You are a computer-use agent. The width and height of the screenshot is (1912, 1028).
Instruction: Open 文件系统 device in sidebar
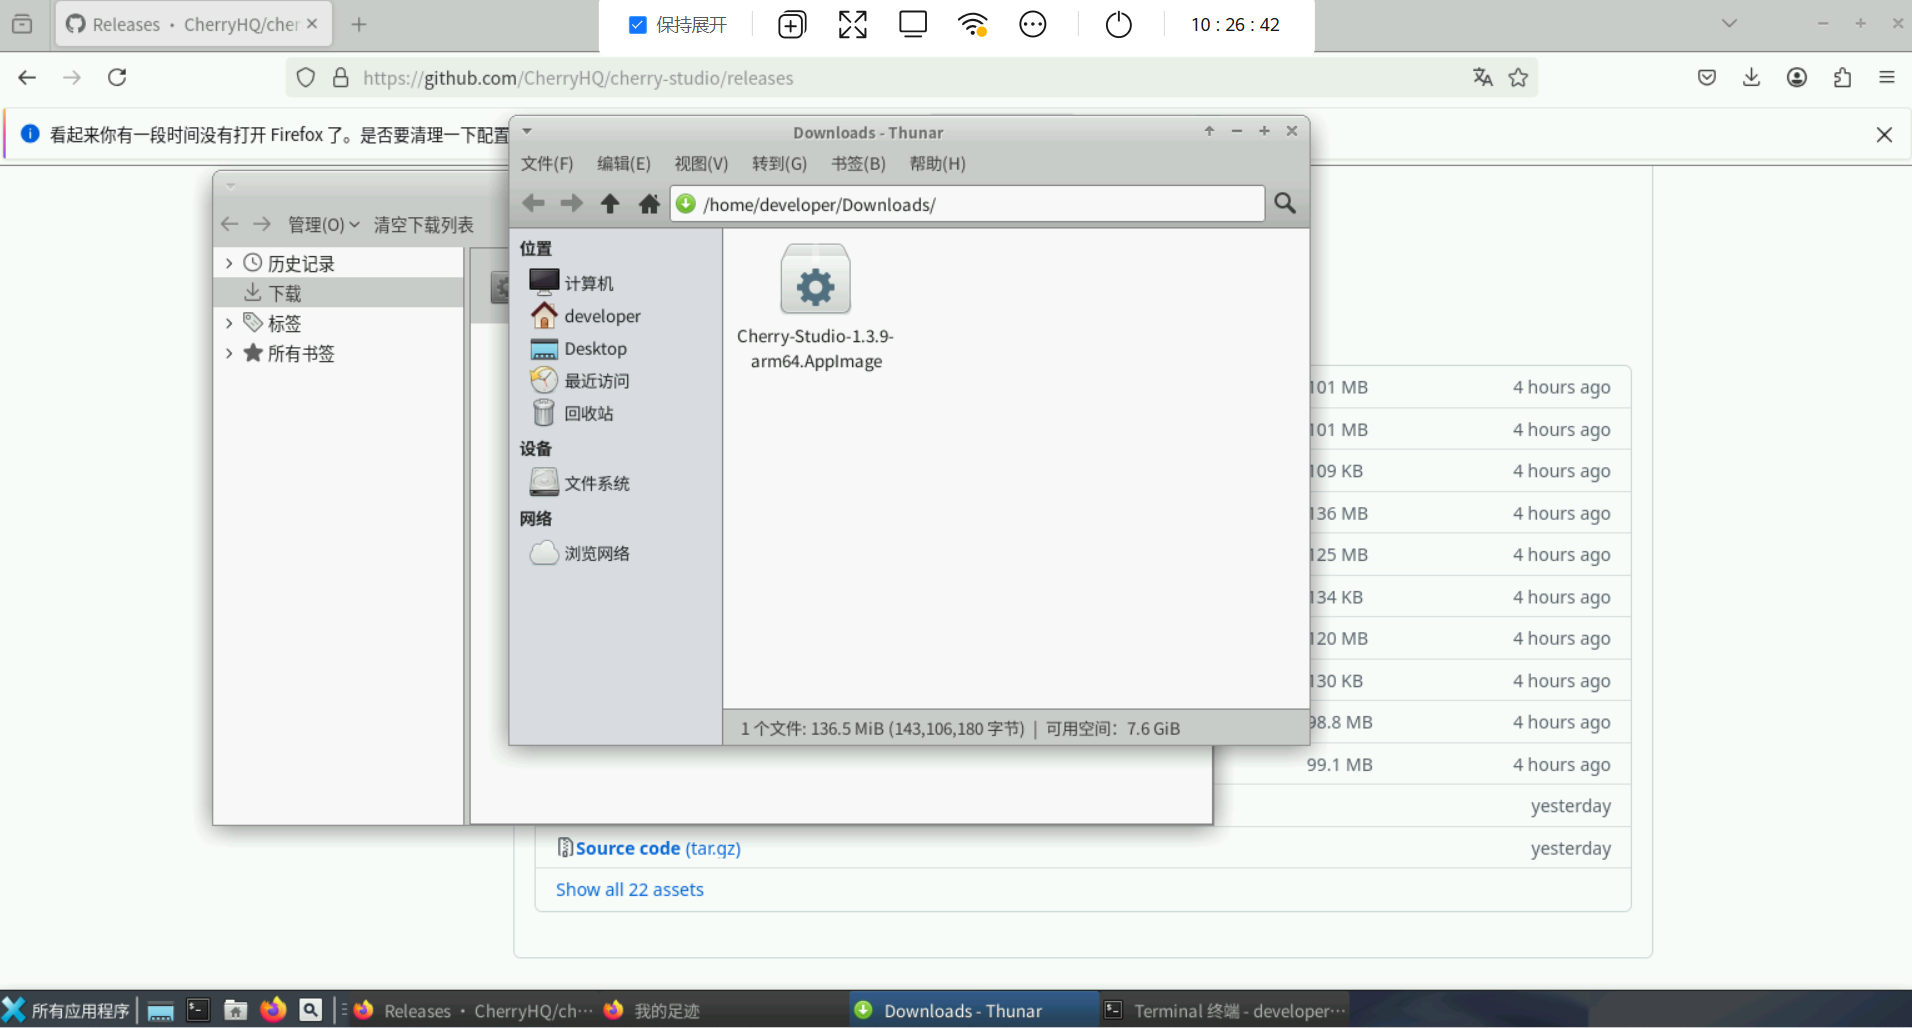(x=580, y=483)
